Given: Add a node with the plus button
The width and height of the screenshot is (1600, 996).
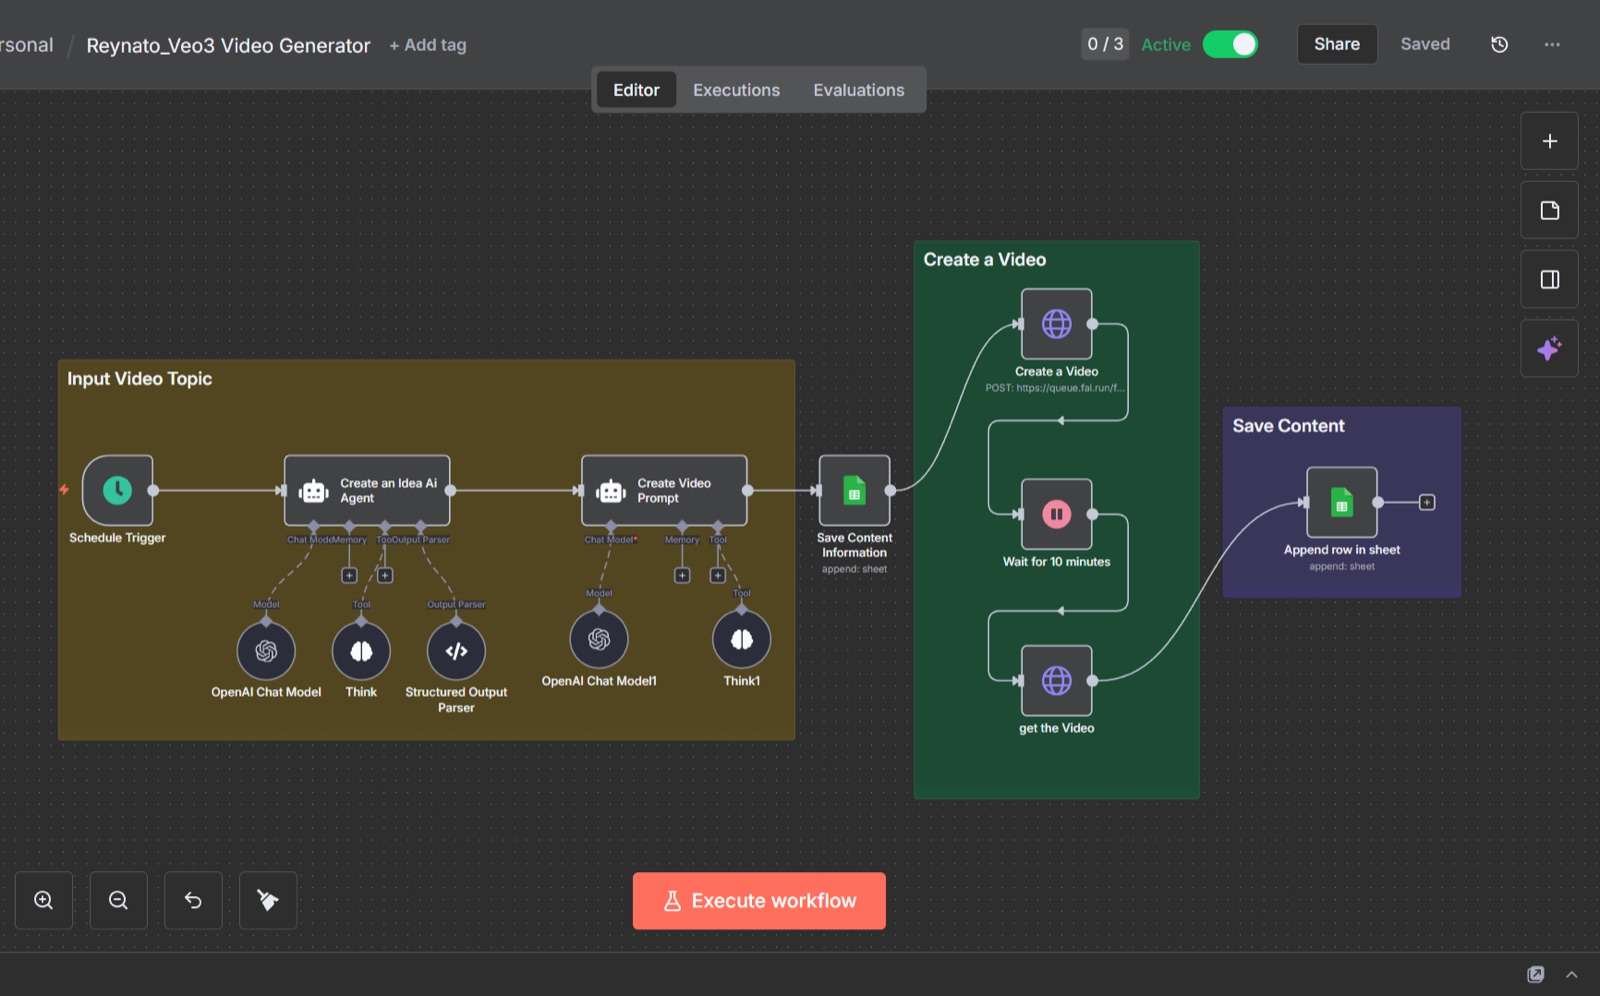Looking at the screenshot, I should 1550,141.
